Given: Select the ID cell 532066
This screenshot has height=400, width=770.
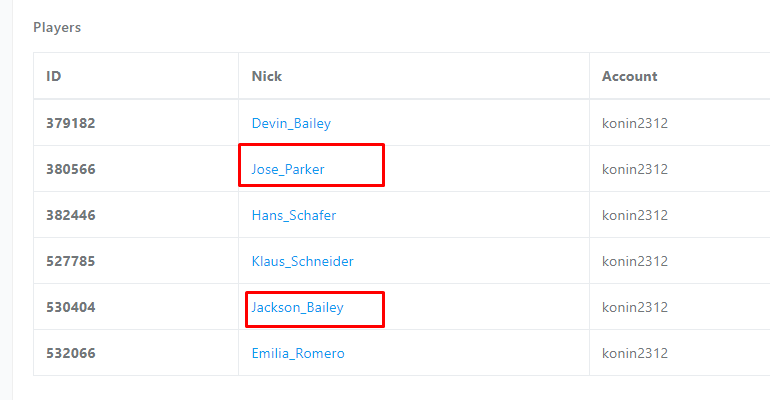Looking at the screenshot, I should point(71,353).
